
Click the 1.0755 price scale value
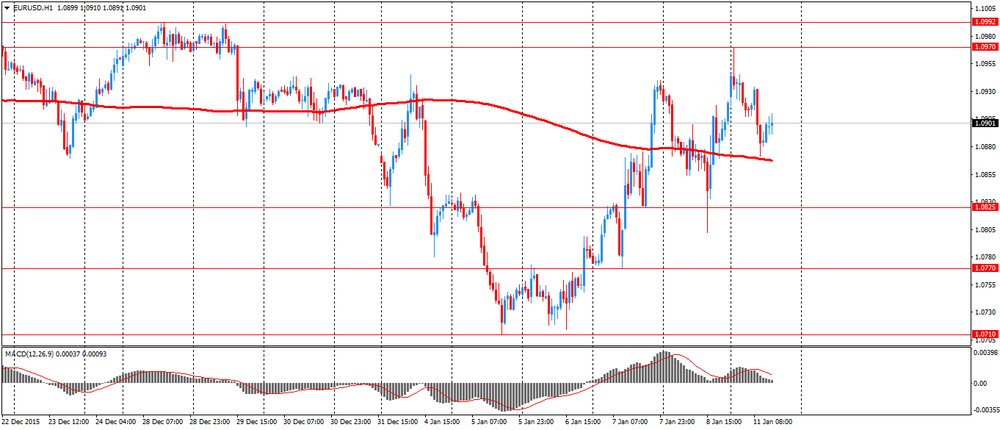[983, 285]
